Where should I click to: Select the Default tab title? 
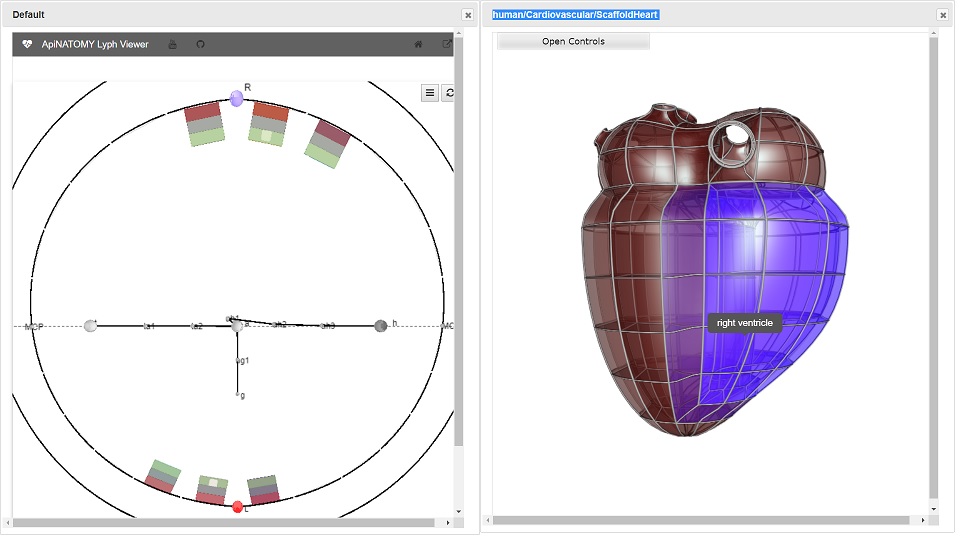[x=28, y=15]
